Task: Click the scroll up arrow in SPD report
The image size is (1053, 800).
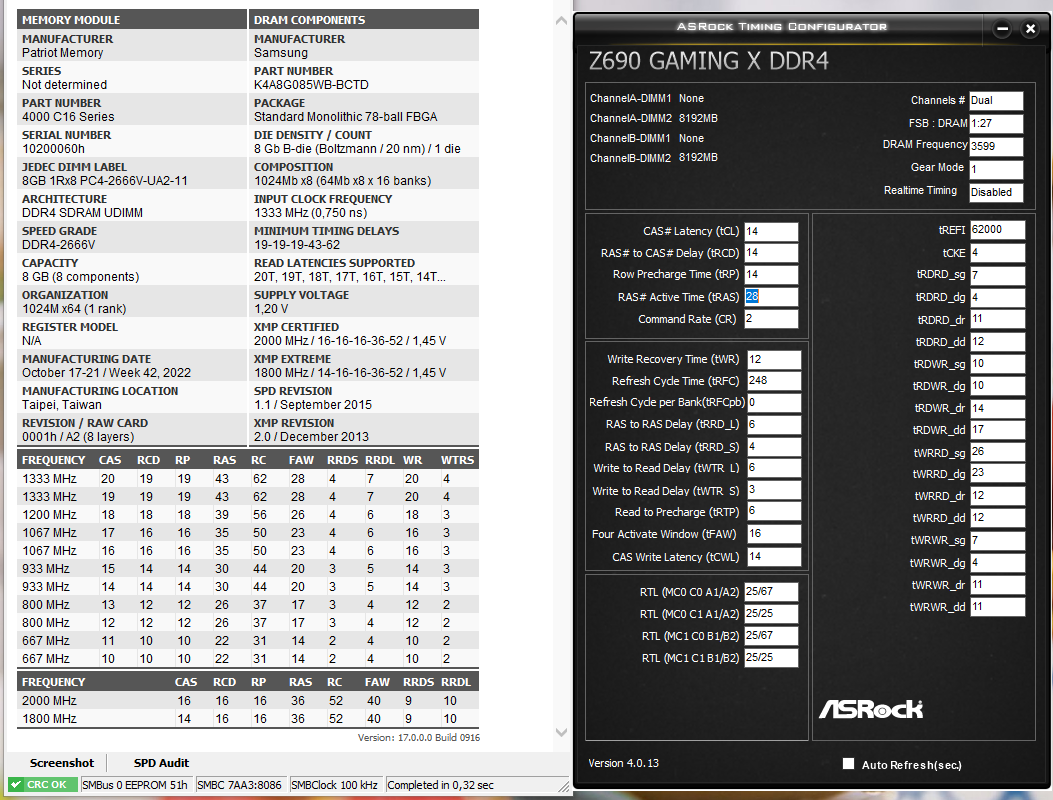Action: (561, 21)
